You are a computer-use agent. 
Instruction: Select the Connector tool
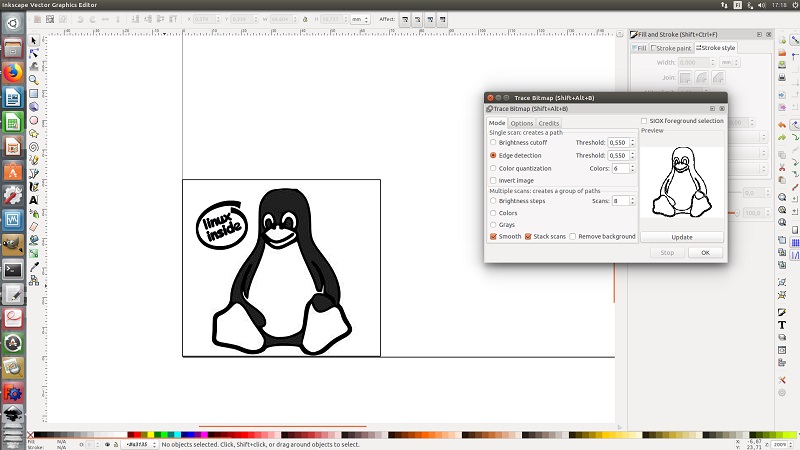34,280
